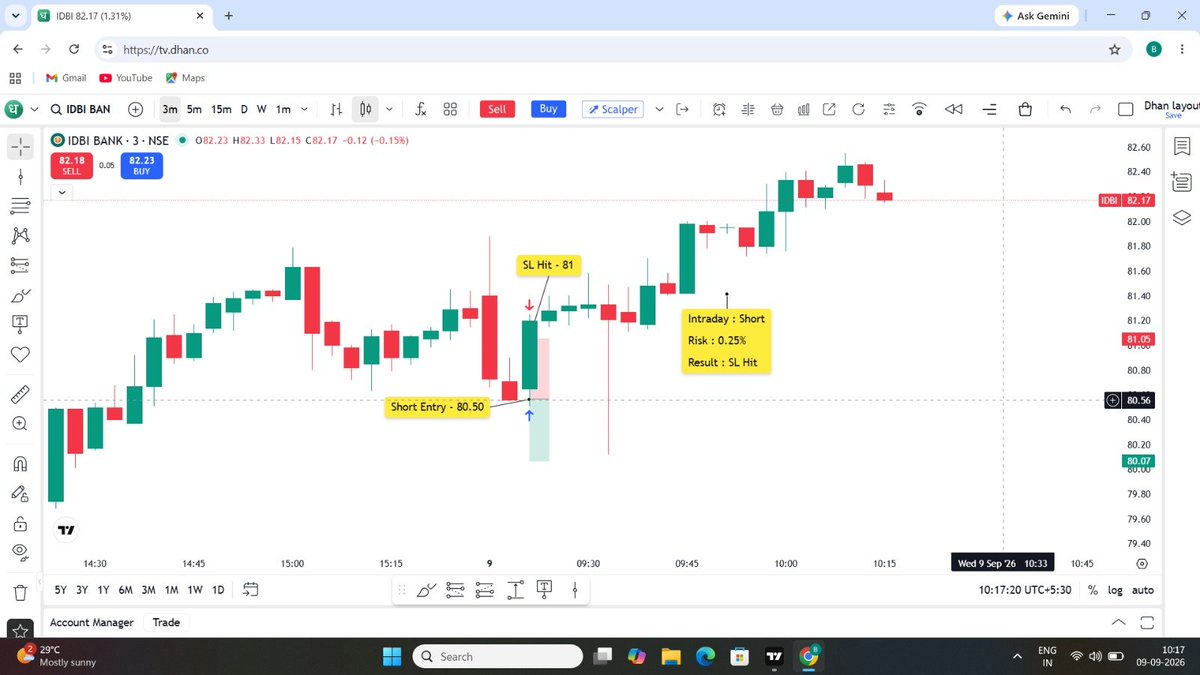1200x675 pixels.
Task: Toggle auto scale mode
Action: [x=1142, y=590]
